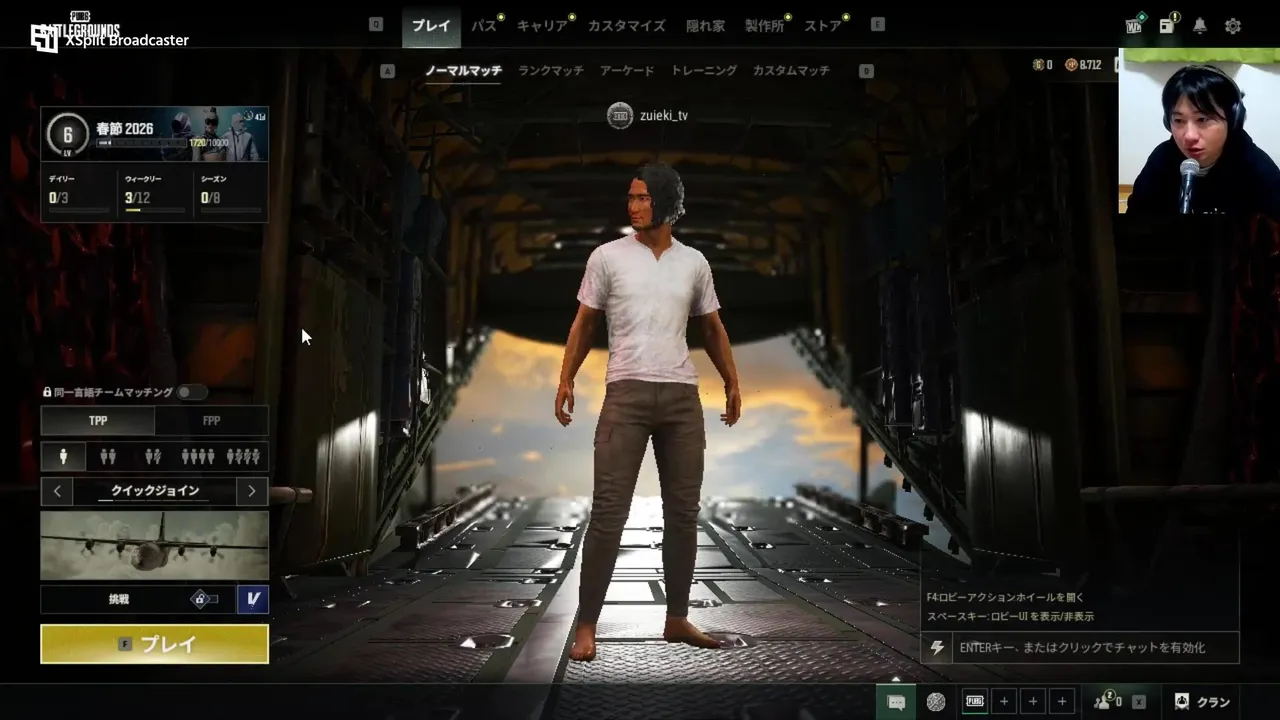
Task: Switch perspective to FPP
Action: coord(211,421)
